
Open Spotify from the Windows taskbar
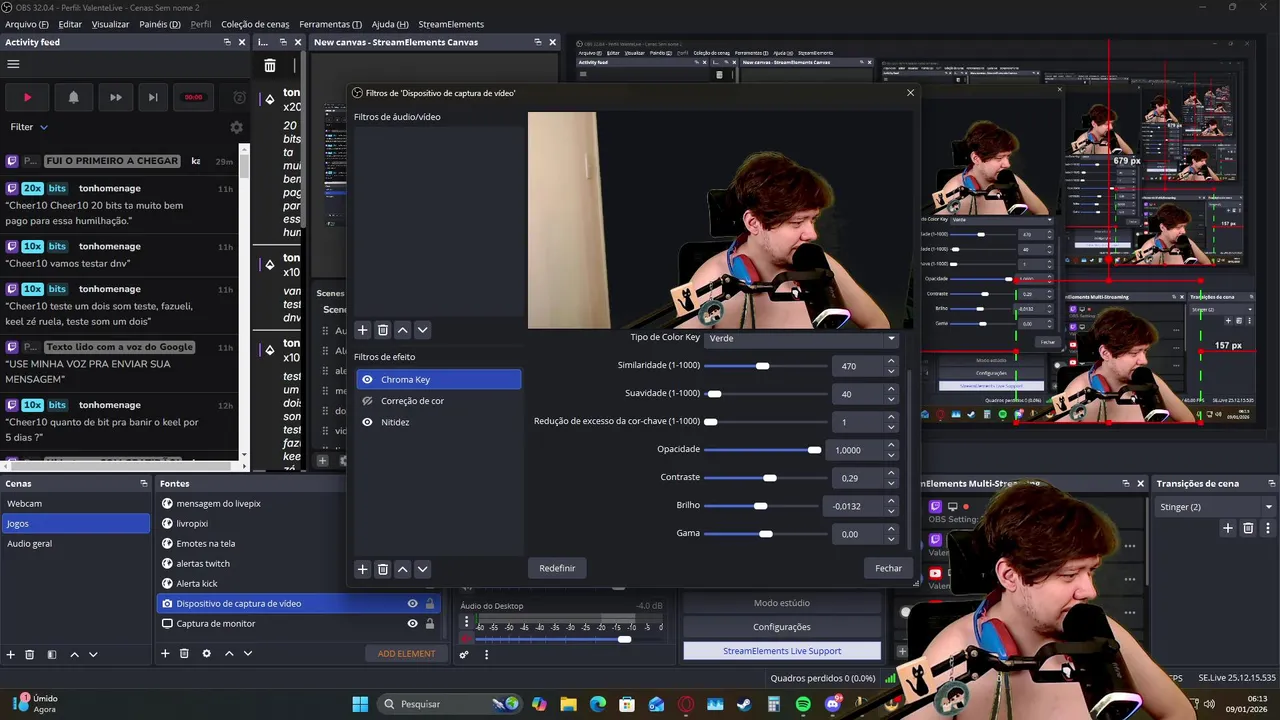(804, 704)
